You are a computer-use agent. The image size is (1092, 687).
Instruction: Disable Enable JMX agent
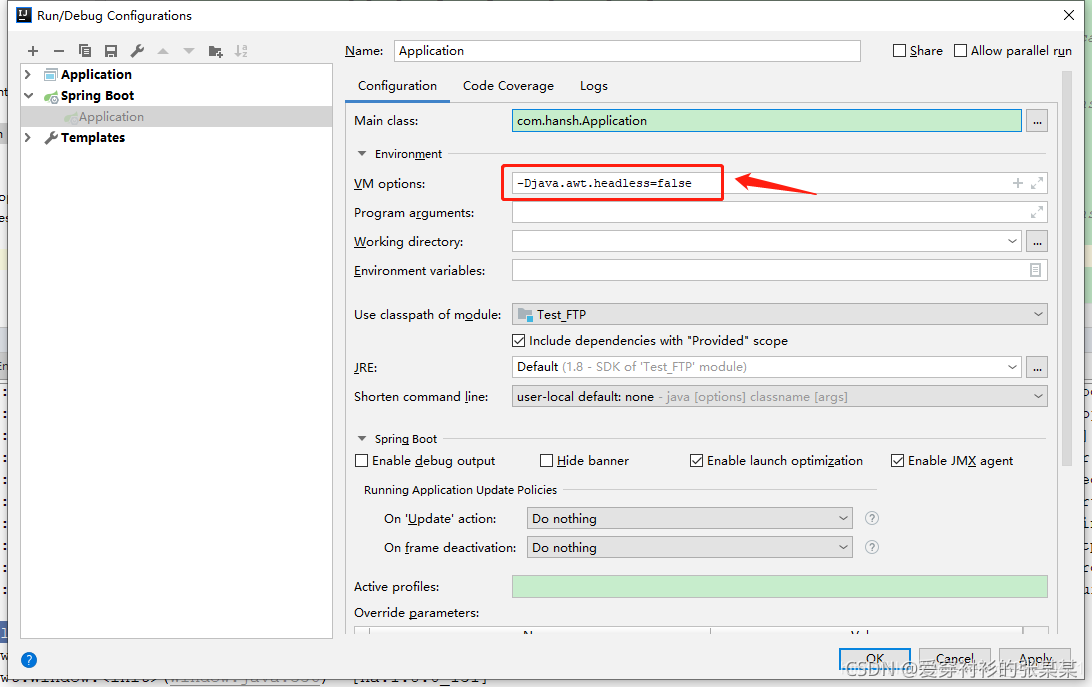[897, 460]
